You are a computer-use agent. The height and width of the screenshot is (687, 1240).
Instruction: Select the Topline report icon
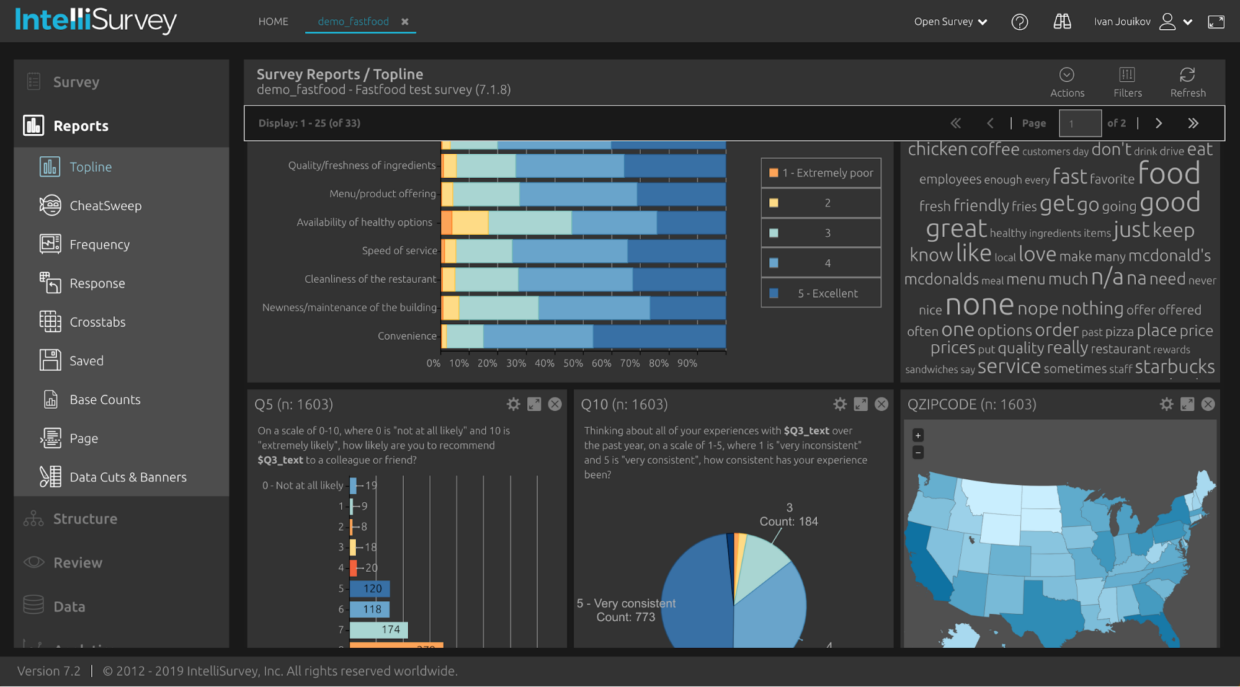click(50, 167)
